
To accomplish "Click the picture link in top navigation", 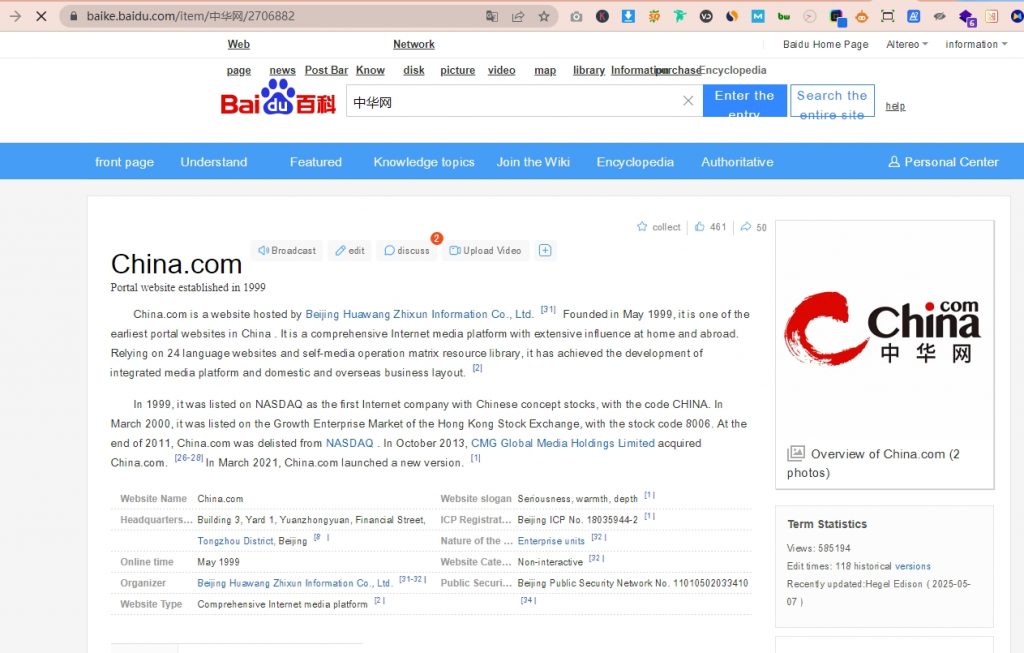I will click(458, 71).
